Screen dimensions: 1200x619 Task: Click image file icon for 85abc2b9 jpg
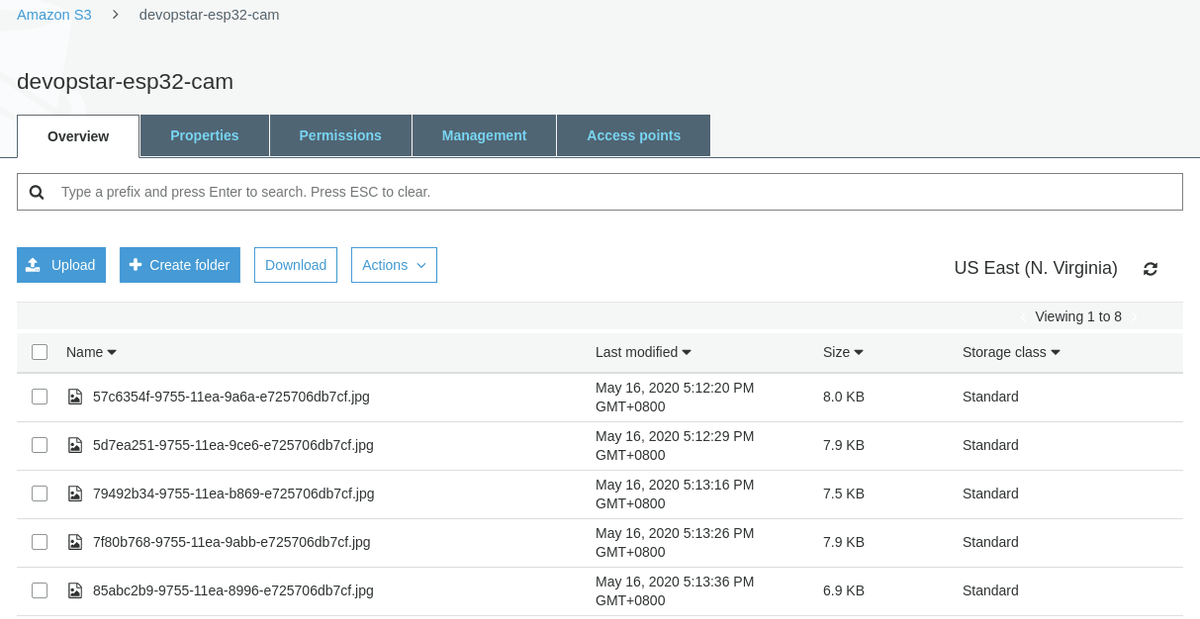point(75,591)
